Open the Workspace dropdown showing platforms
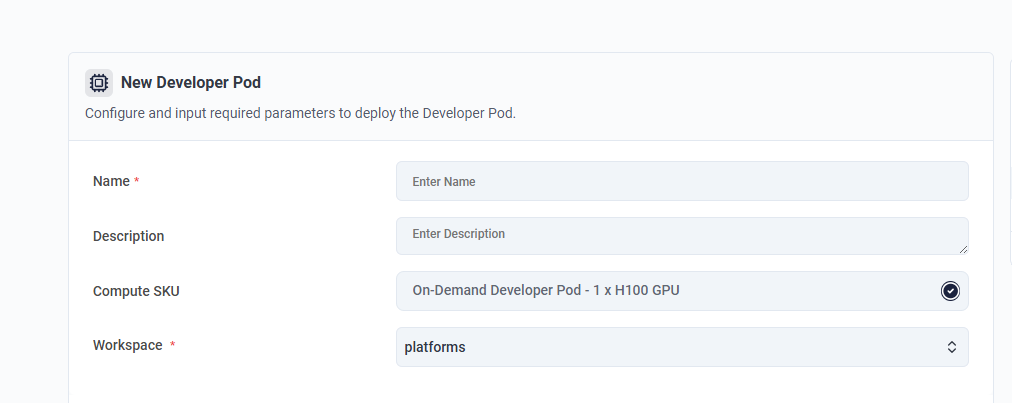 point(682,347)
